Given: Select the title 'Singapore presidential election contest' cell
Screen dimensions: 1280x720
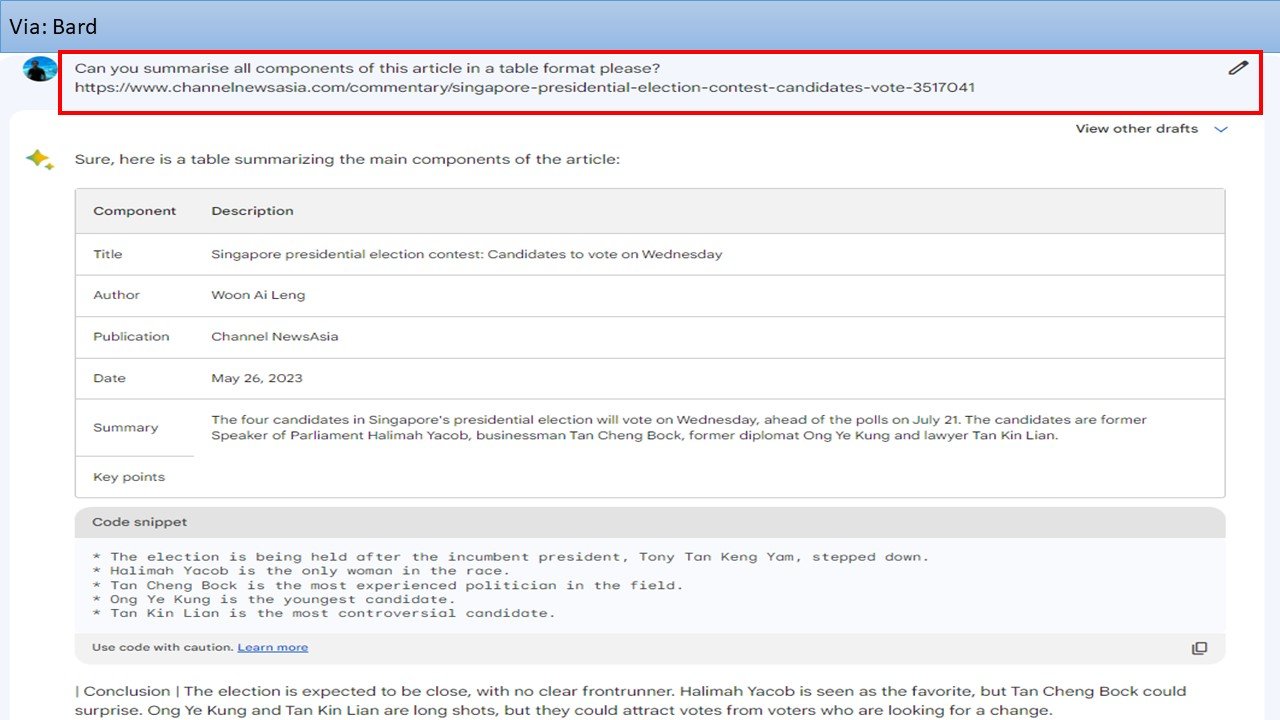Looking at the screenshot, I should (x=466, y=254).
